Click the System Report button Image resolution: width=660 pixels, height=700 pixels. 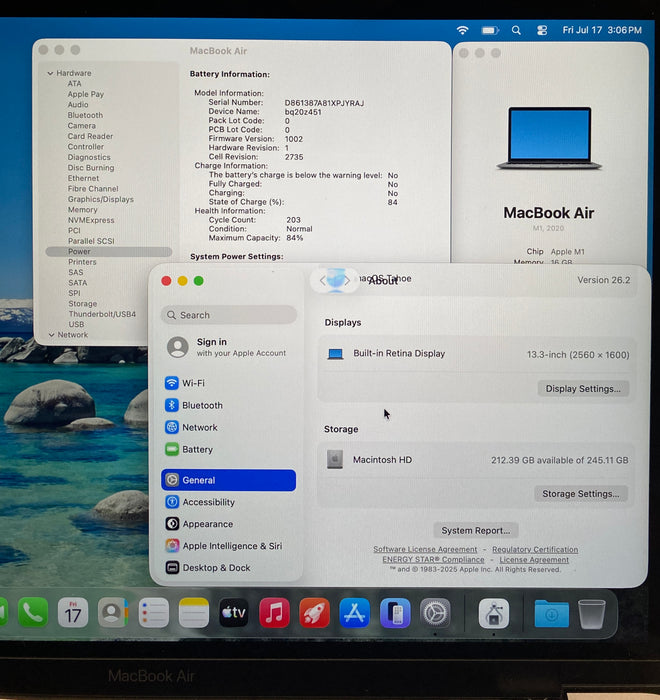[476, 530]
